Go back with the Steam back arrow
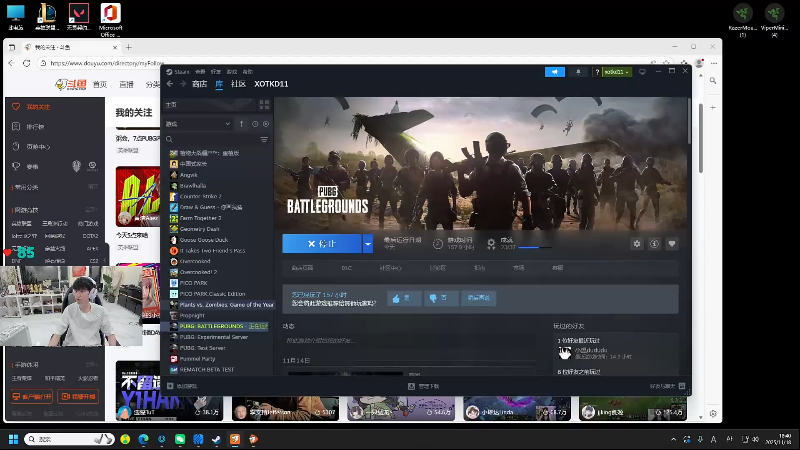Image resolution: width=800 pixels, height=450 pixels. coord(170,84)
